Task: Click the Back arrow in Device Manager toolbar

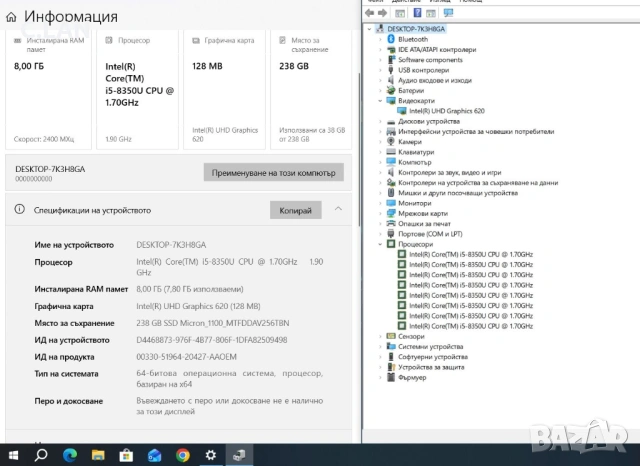Action: coord(369,13)
